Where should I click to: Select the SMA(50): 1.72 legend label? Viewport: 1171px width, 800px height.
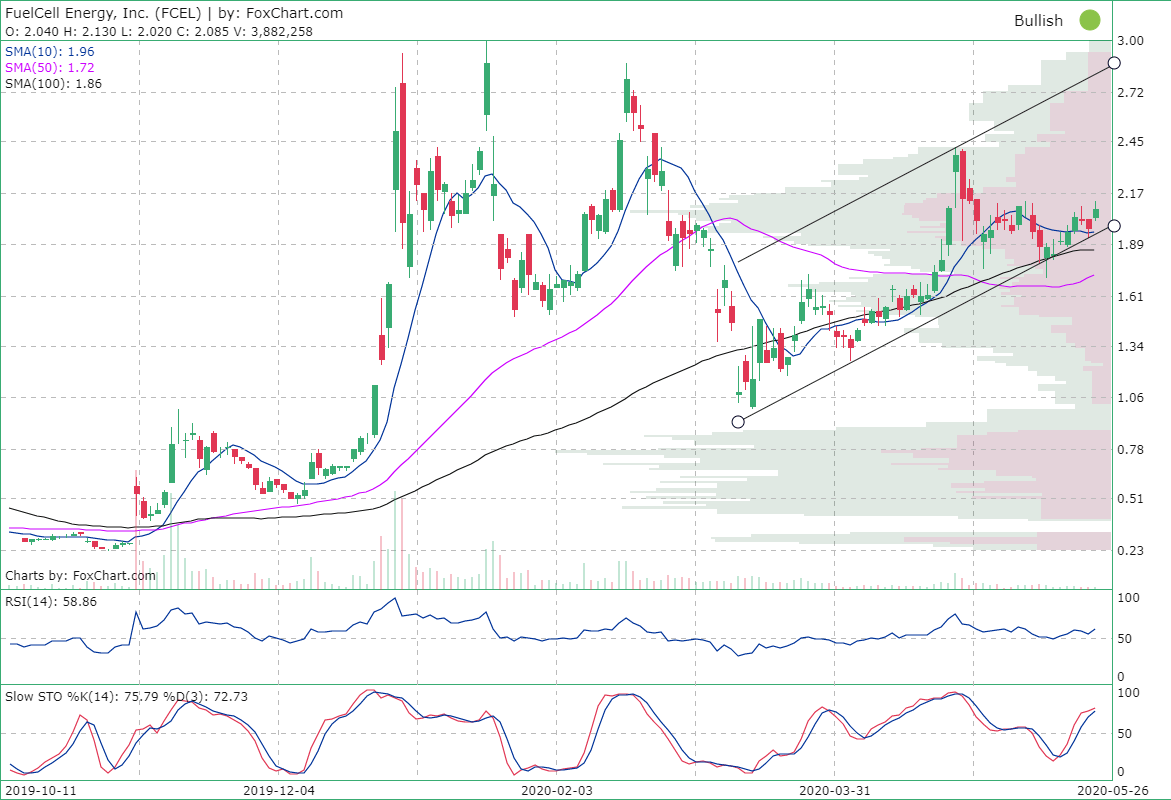click(x=50, y=67)
